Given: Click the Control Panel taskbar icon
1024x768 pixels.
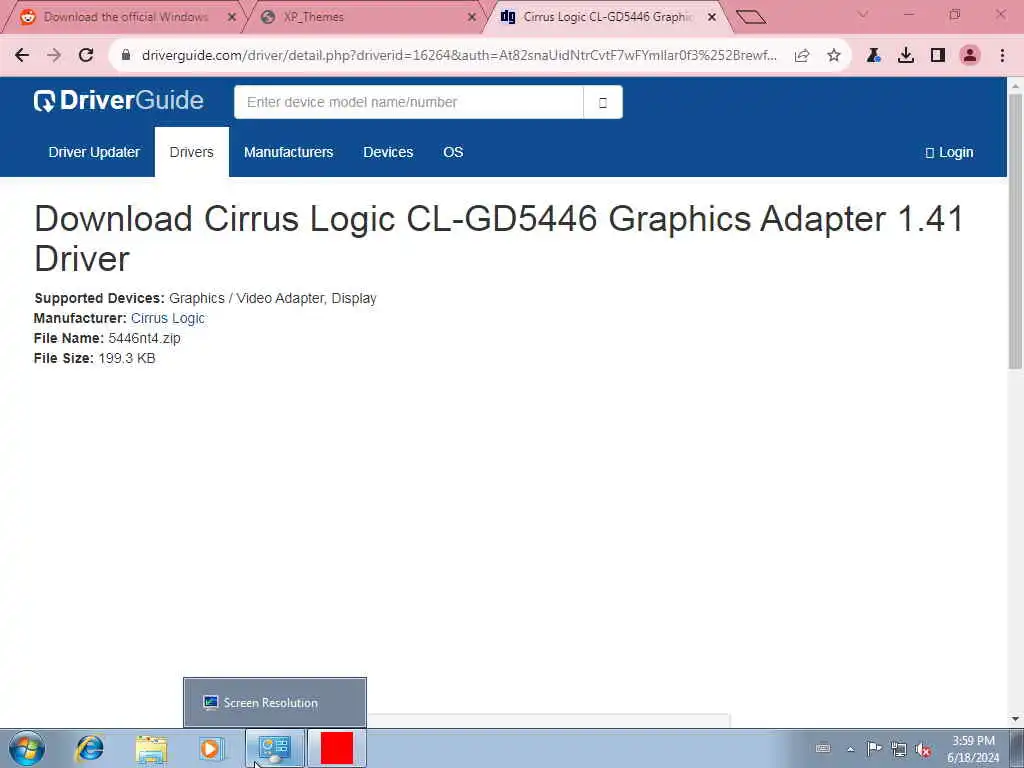Looking at the screenshot, I should click(274, 748).
